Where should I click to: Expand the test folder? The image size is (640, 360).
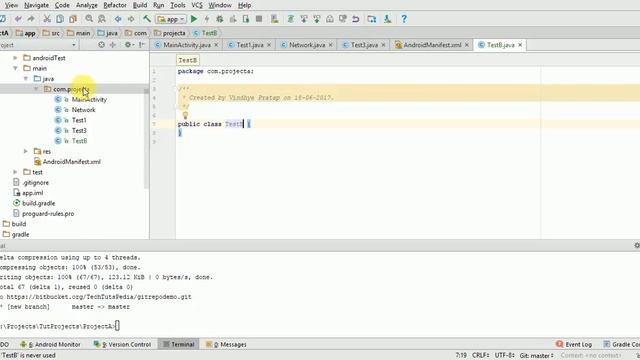[x=15, y=172]
